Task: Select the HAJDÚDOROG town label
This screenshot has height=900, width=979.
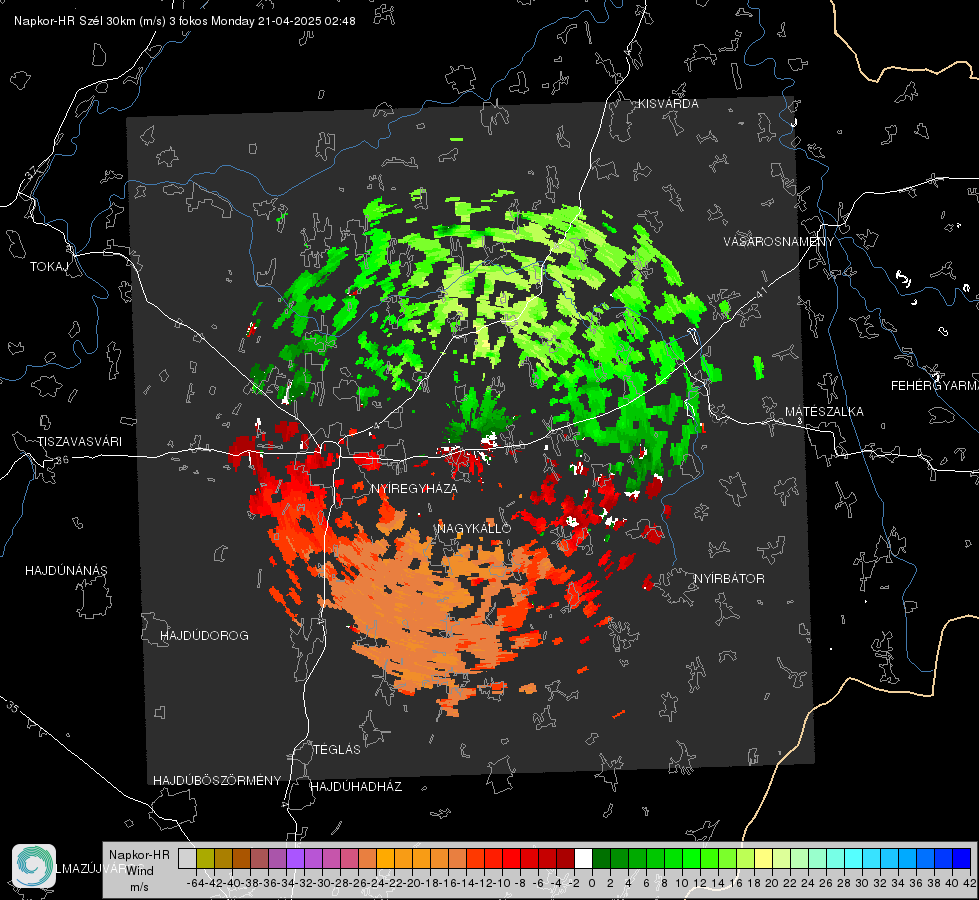Action: click(204, 636)
